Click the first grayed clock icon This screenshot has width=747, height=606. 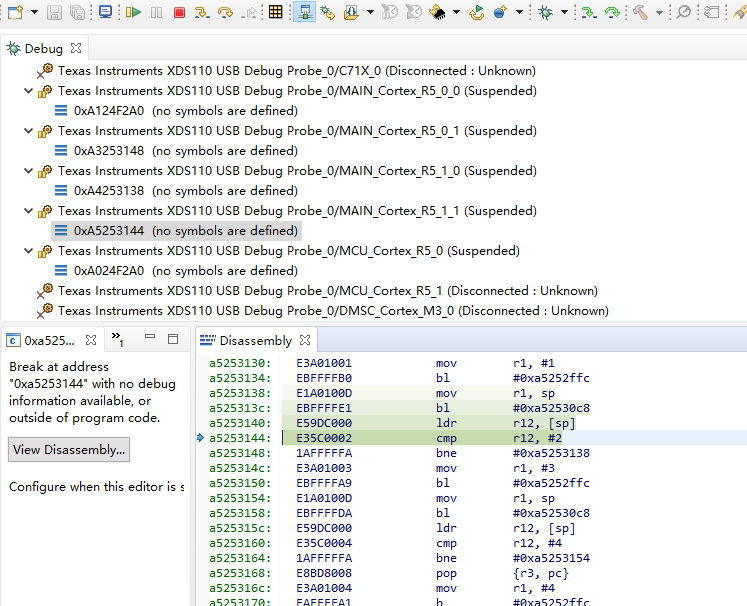point(390,12)
